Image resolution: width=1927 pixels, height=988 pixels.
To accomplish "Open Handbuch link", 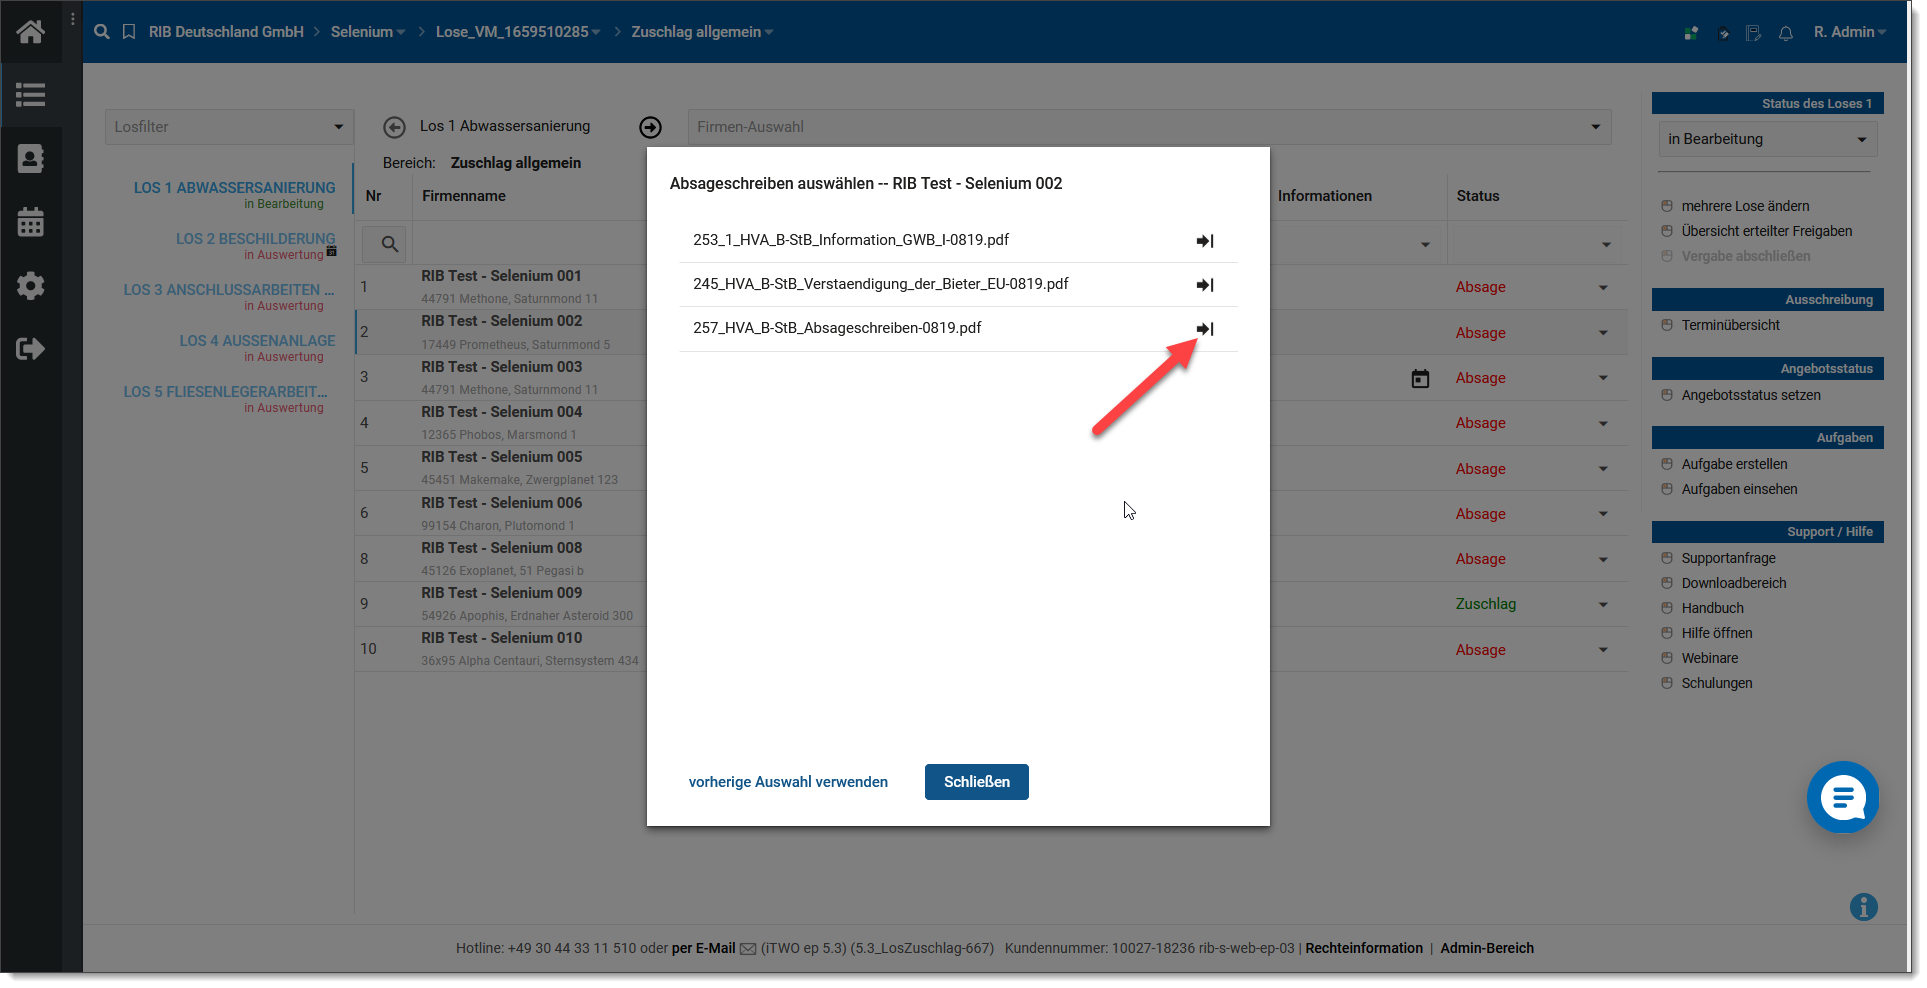I will pos(1712,608).
